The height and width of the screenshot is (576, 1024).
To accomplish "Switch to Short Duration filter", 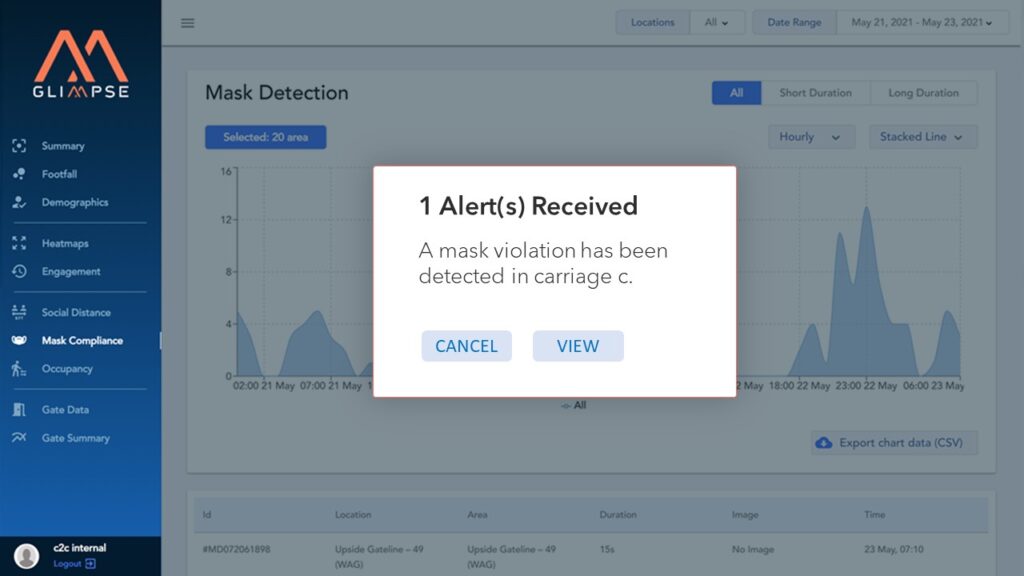I will (815, 93).
